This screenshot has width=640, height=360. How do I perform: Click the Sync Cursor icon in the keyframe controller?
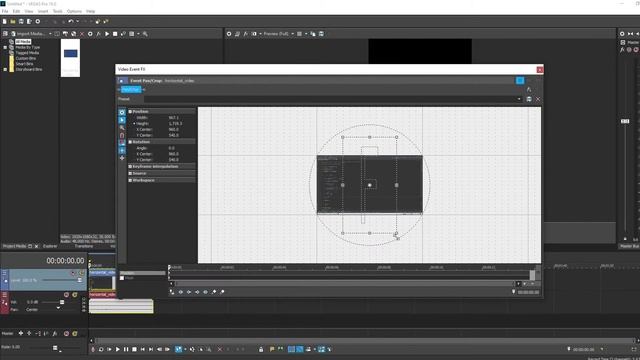coord(172,292)
